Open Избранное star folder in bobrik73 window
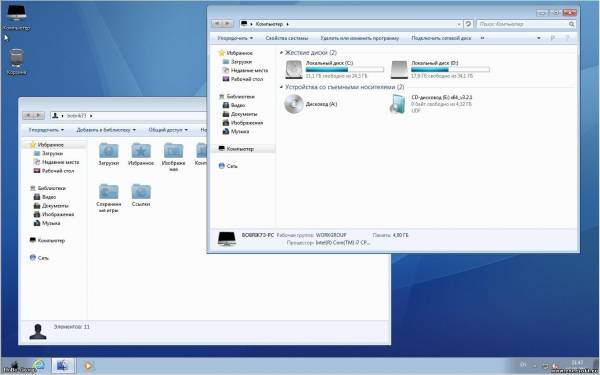The width and height of the screenshot is (600, 375). coord(141,150)
